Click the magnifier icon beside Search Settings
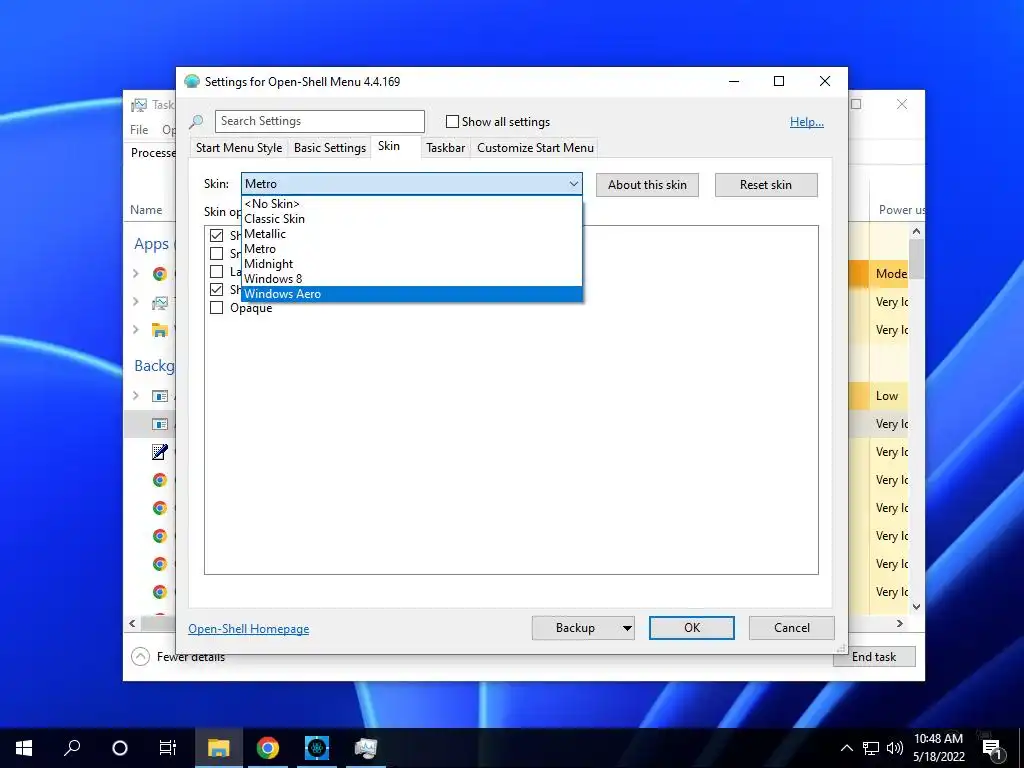The width and height of the screenshot is (1024, 768). 196,121
